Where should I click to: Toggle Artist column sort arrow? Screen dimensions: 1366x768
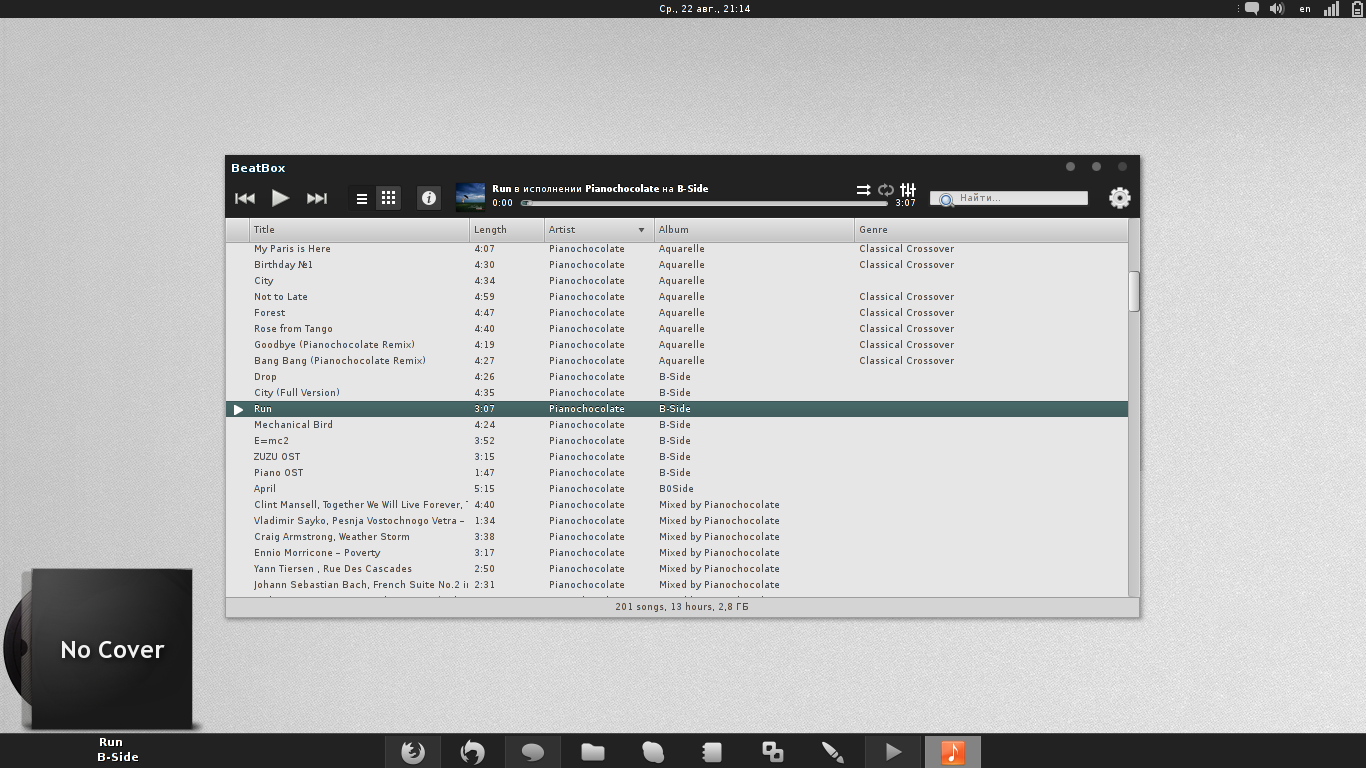point(642,230)
